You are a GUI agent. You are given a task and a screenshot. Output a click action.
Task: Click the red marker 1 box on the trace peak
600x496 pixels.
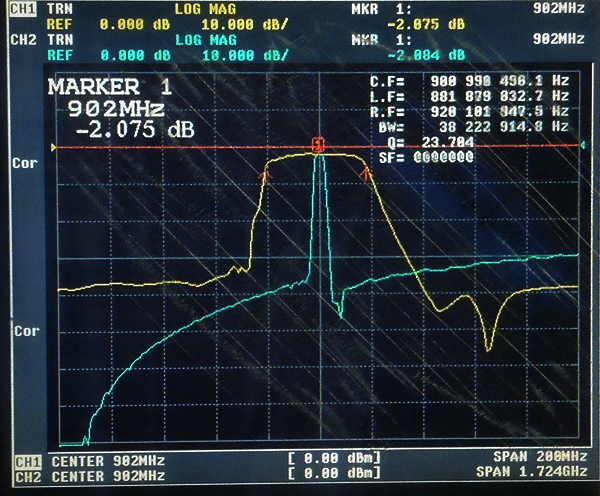[318, 145]
